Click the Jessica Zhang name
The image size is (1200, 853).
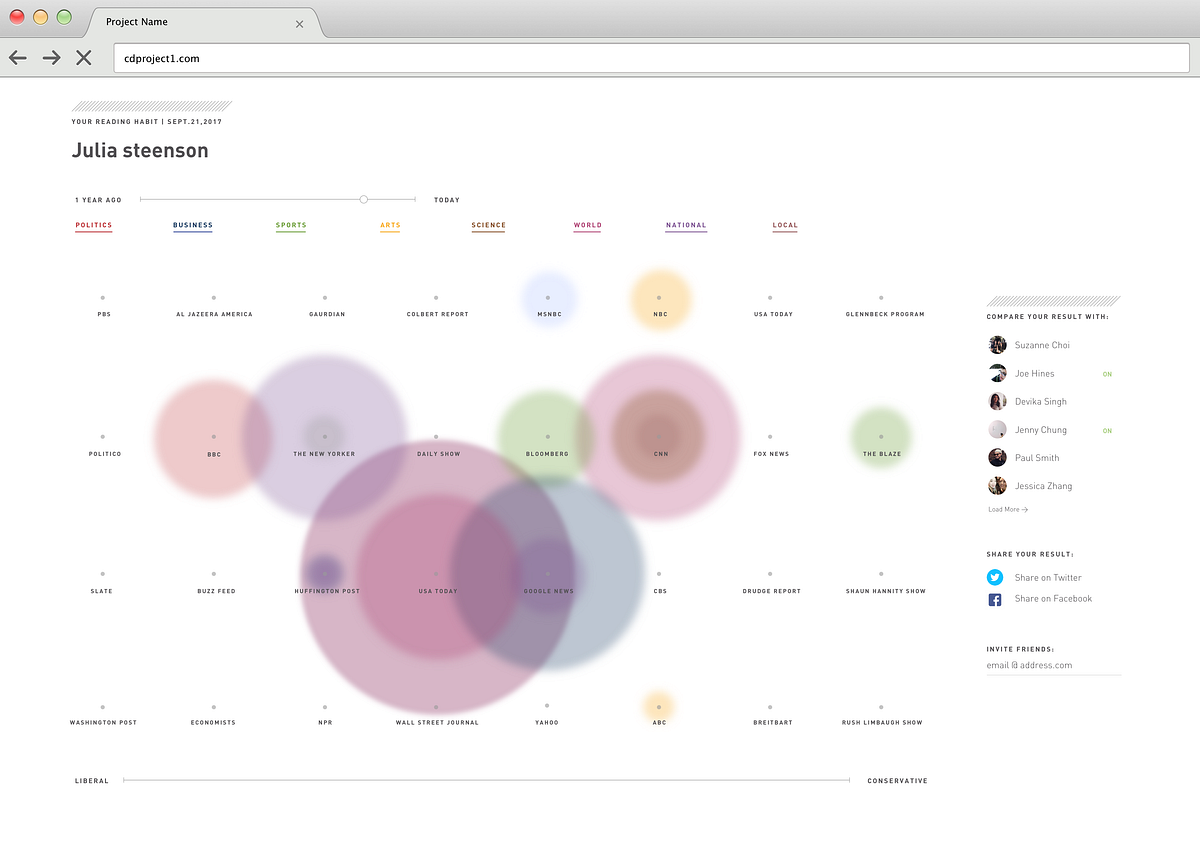pos(1043,486)
